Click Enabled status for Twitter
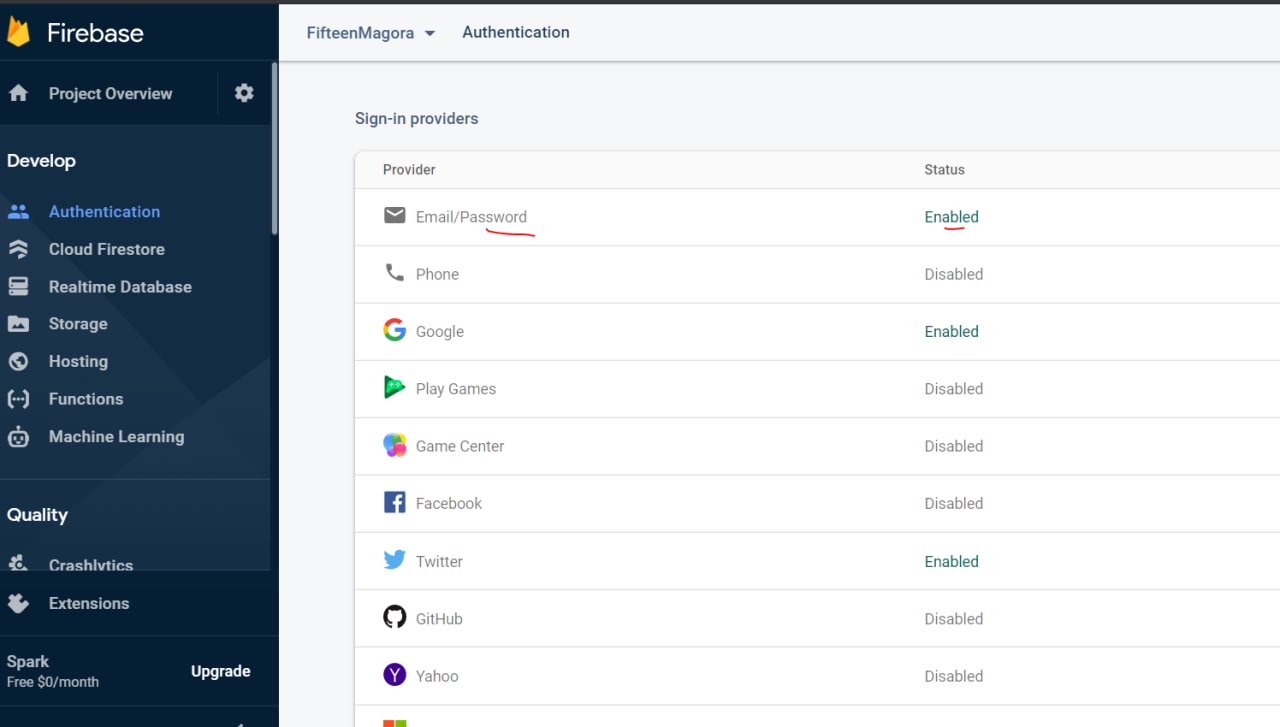1280x727 pixels. 951,561
